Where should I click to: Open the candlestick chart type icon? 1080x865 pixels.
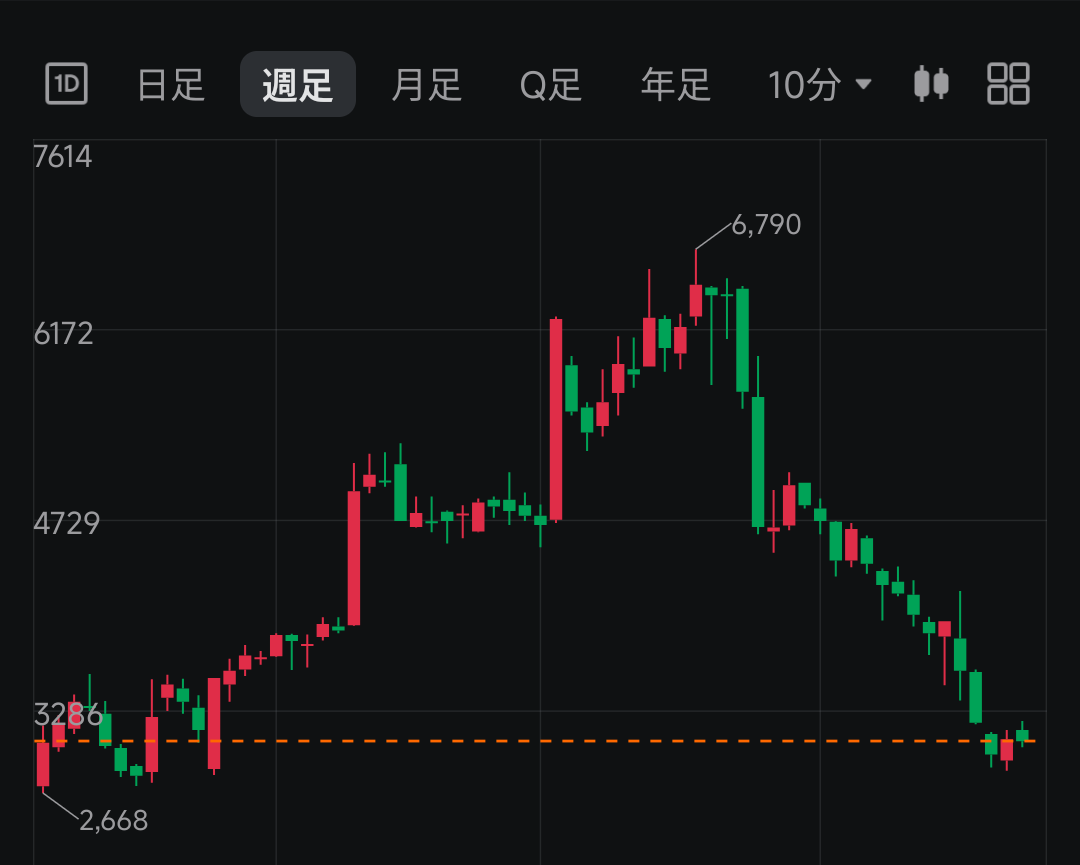[x=931, y=83]
